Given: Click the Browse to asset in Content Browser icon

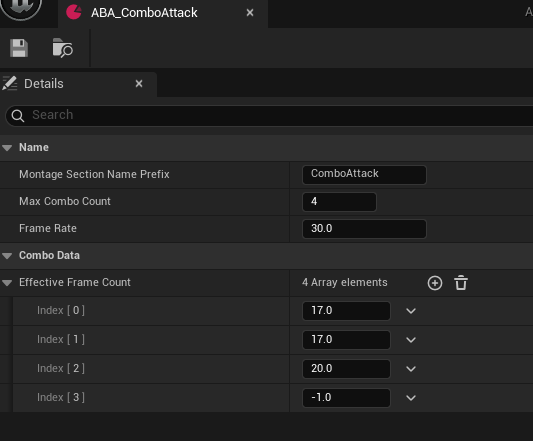Looking at the screenshot, I should pos(63,48).
